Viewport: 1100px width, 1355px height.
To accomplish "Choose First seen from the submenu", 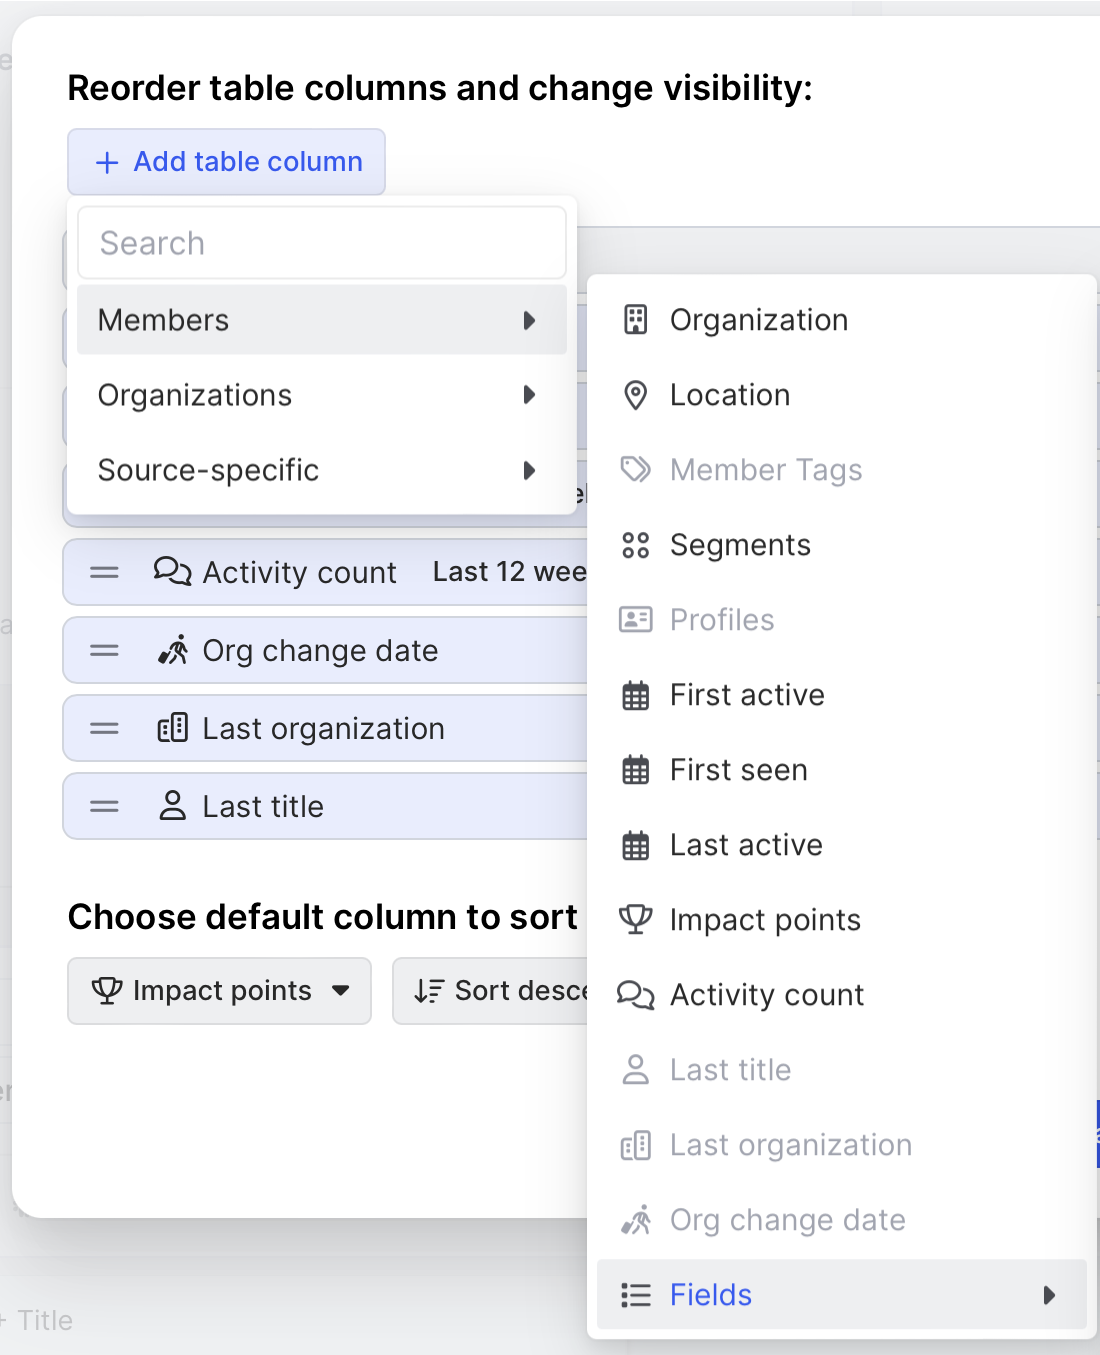I will pyautogui.click(x=738, y=770).
